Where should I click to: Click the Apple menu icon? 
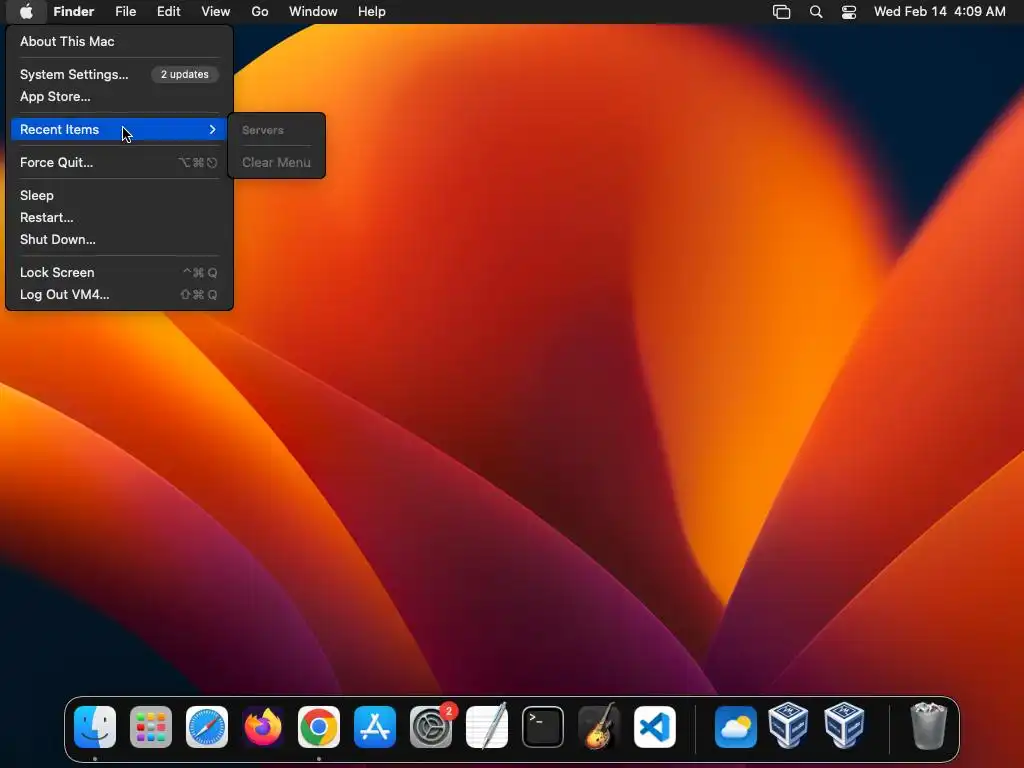pyautogui.click(x=26, y=12)
